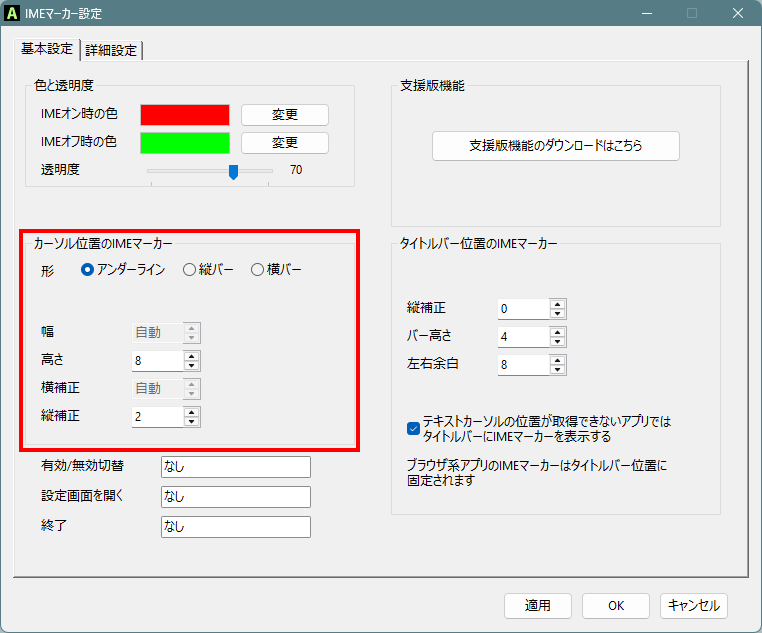Click the red IMEオン時の色 swatch
The width and height of the screenshot is (762, 633).
185,115
